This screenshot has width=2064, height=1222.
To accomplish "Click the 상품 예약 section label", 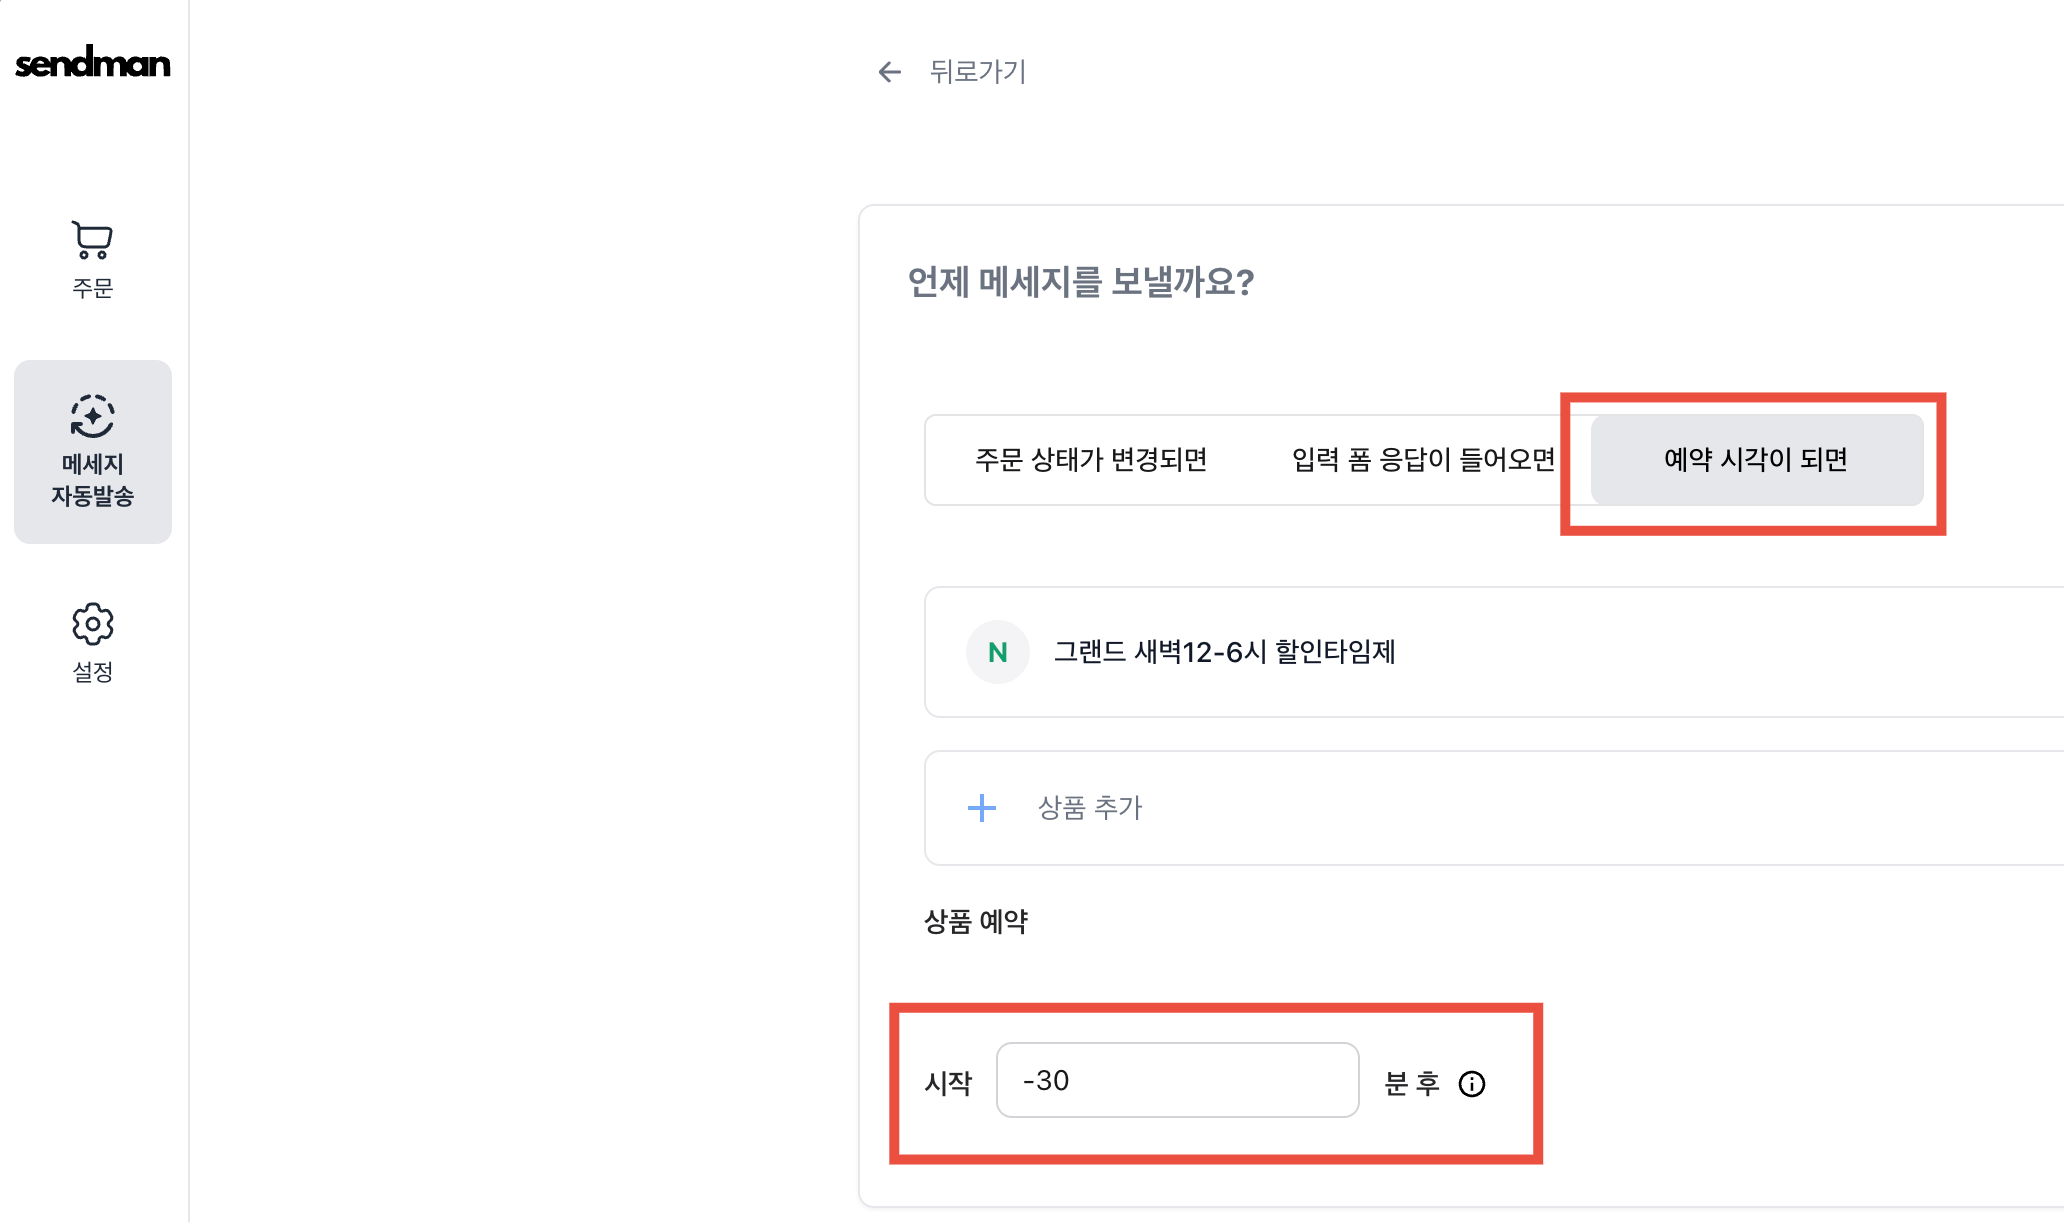I will pos(975,921).
